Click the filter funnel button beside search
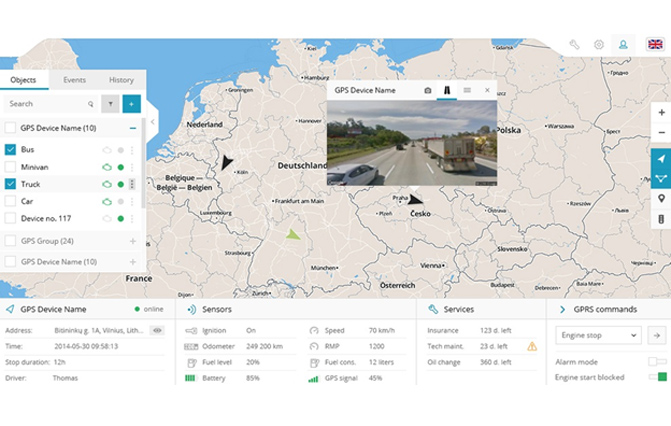671x426 pixels. (x=109, y=103)
